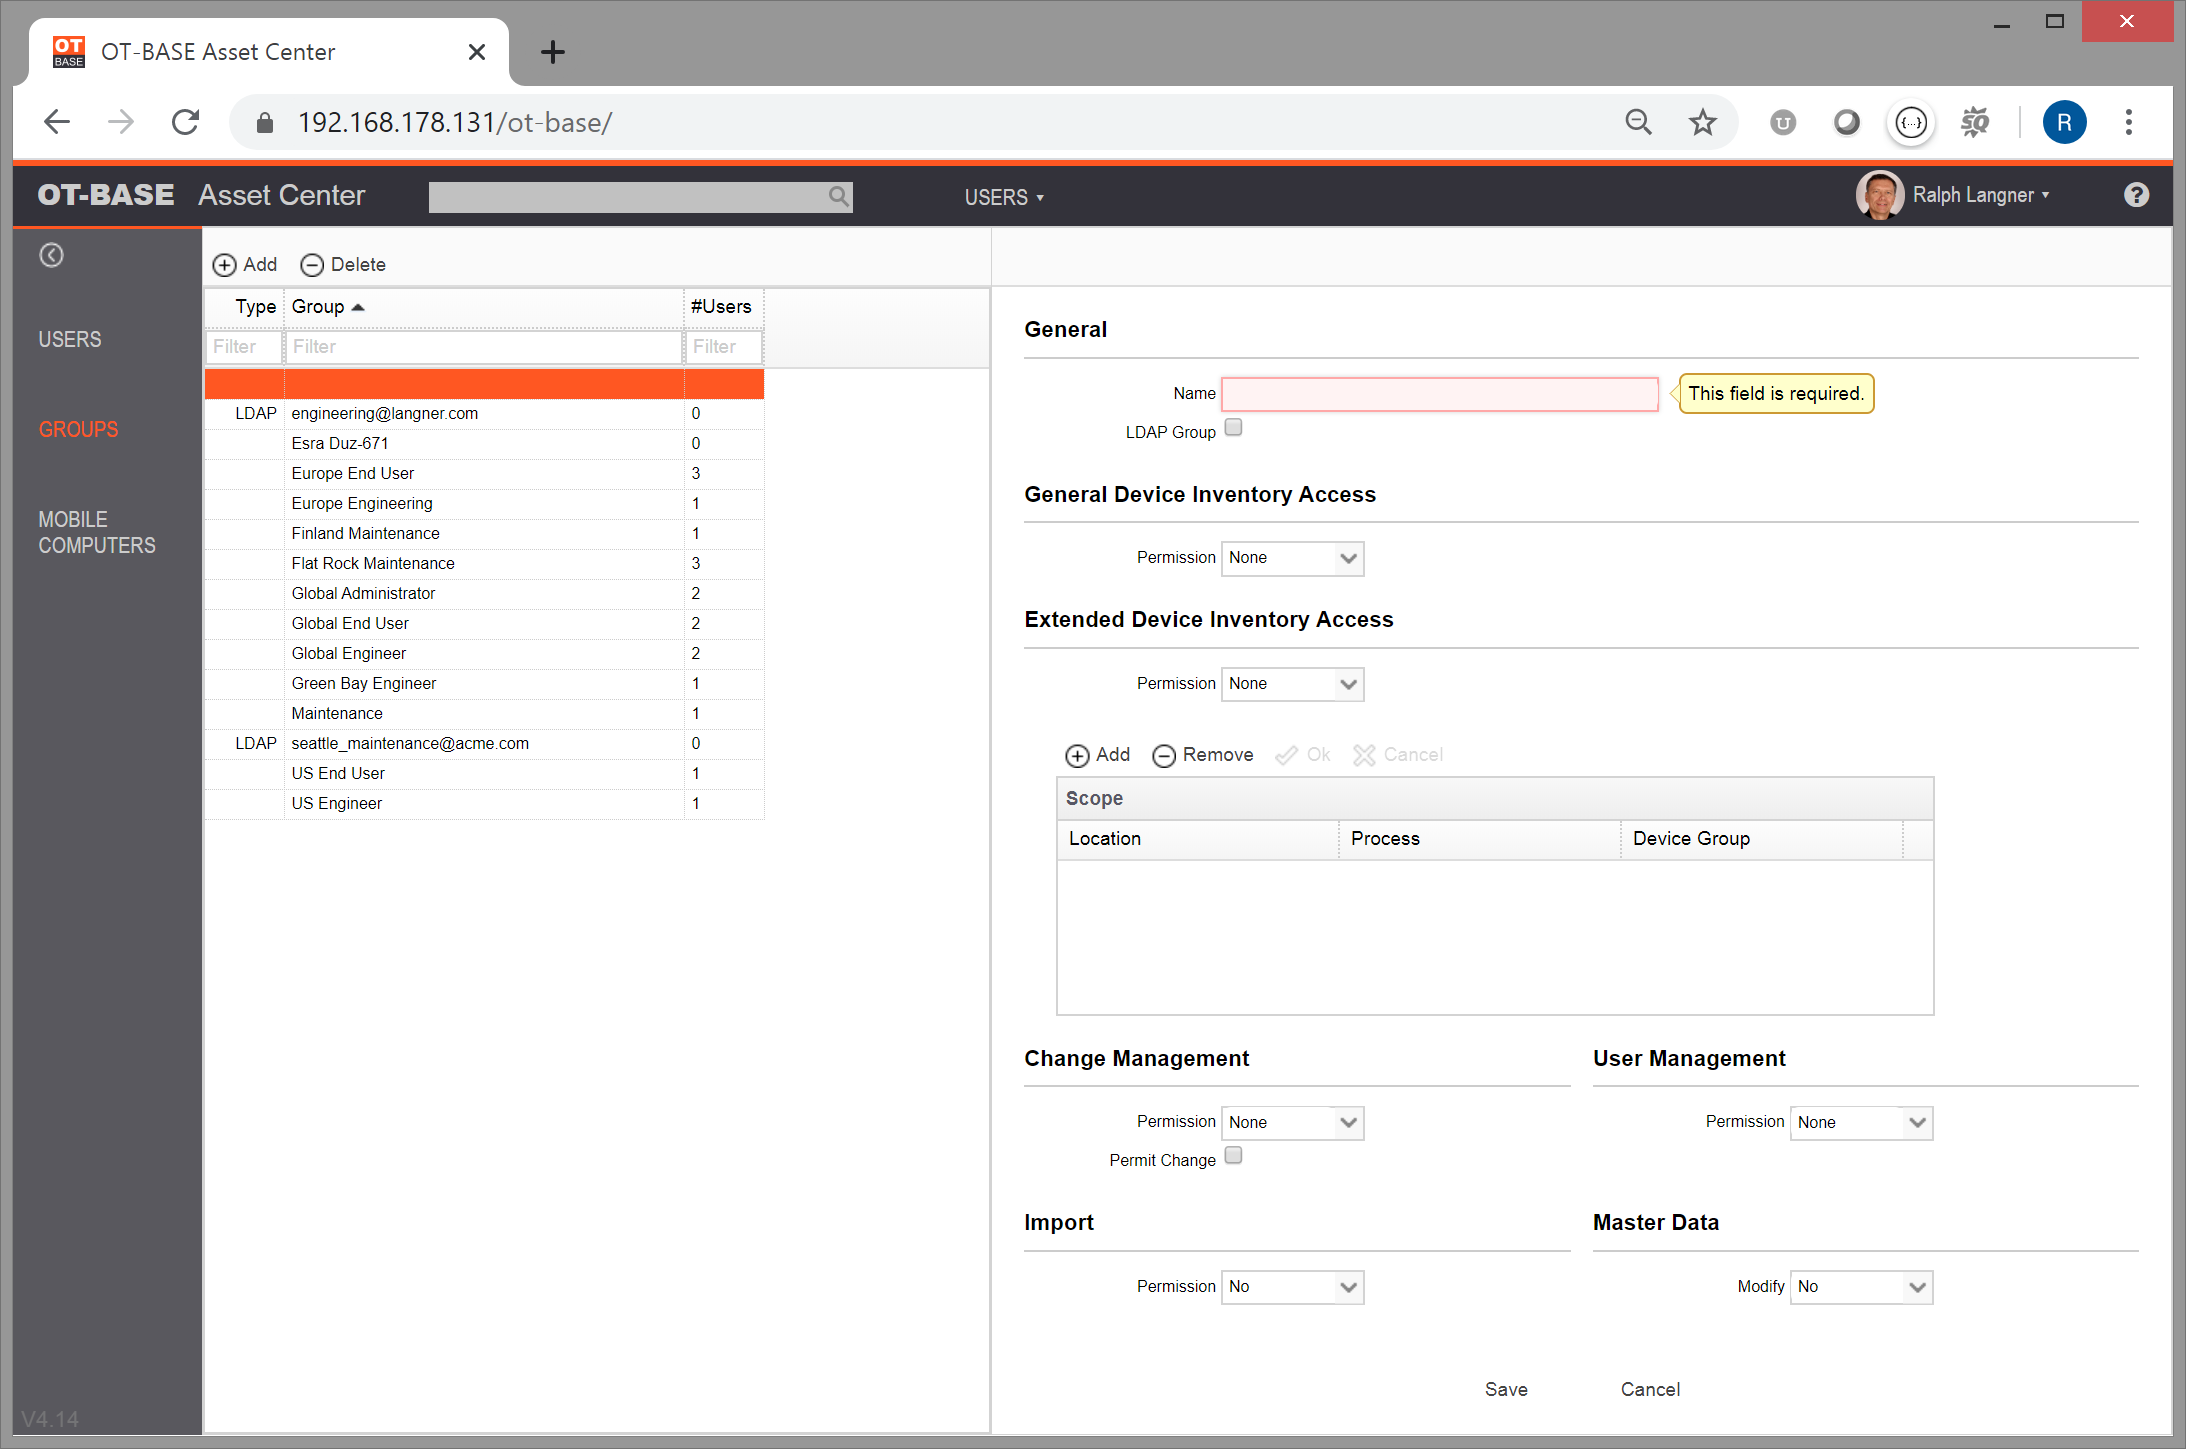2186x1449 pixels.
Task: Click the Add scope plus icon
Action: coord(1077,755)
